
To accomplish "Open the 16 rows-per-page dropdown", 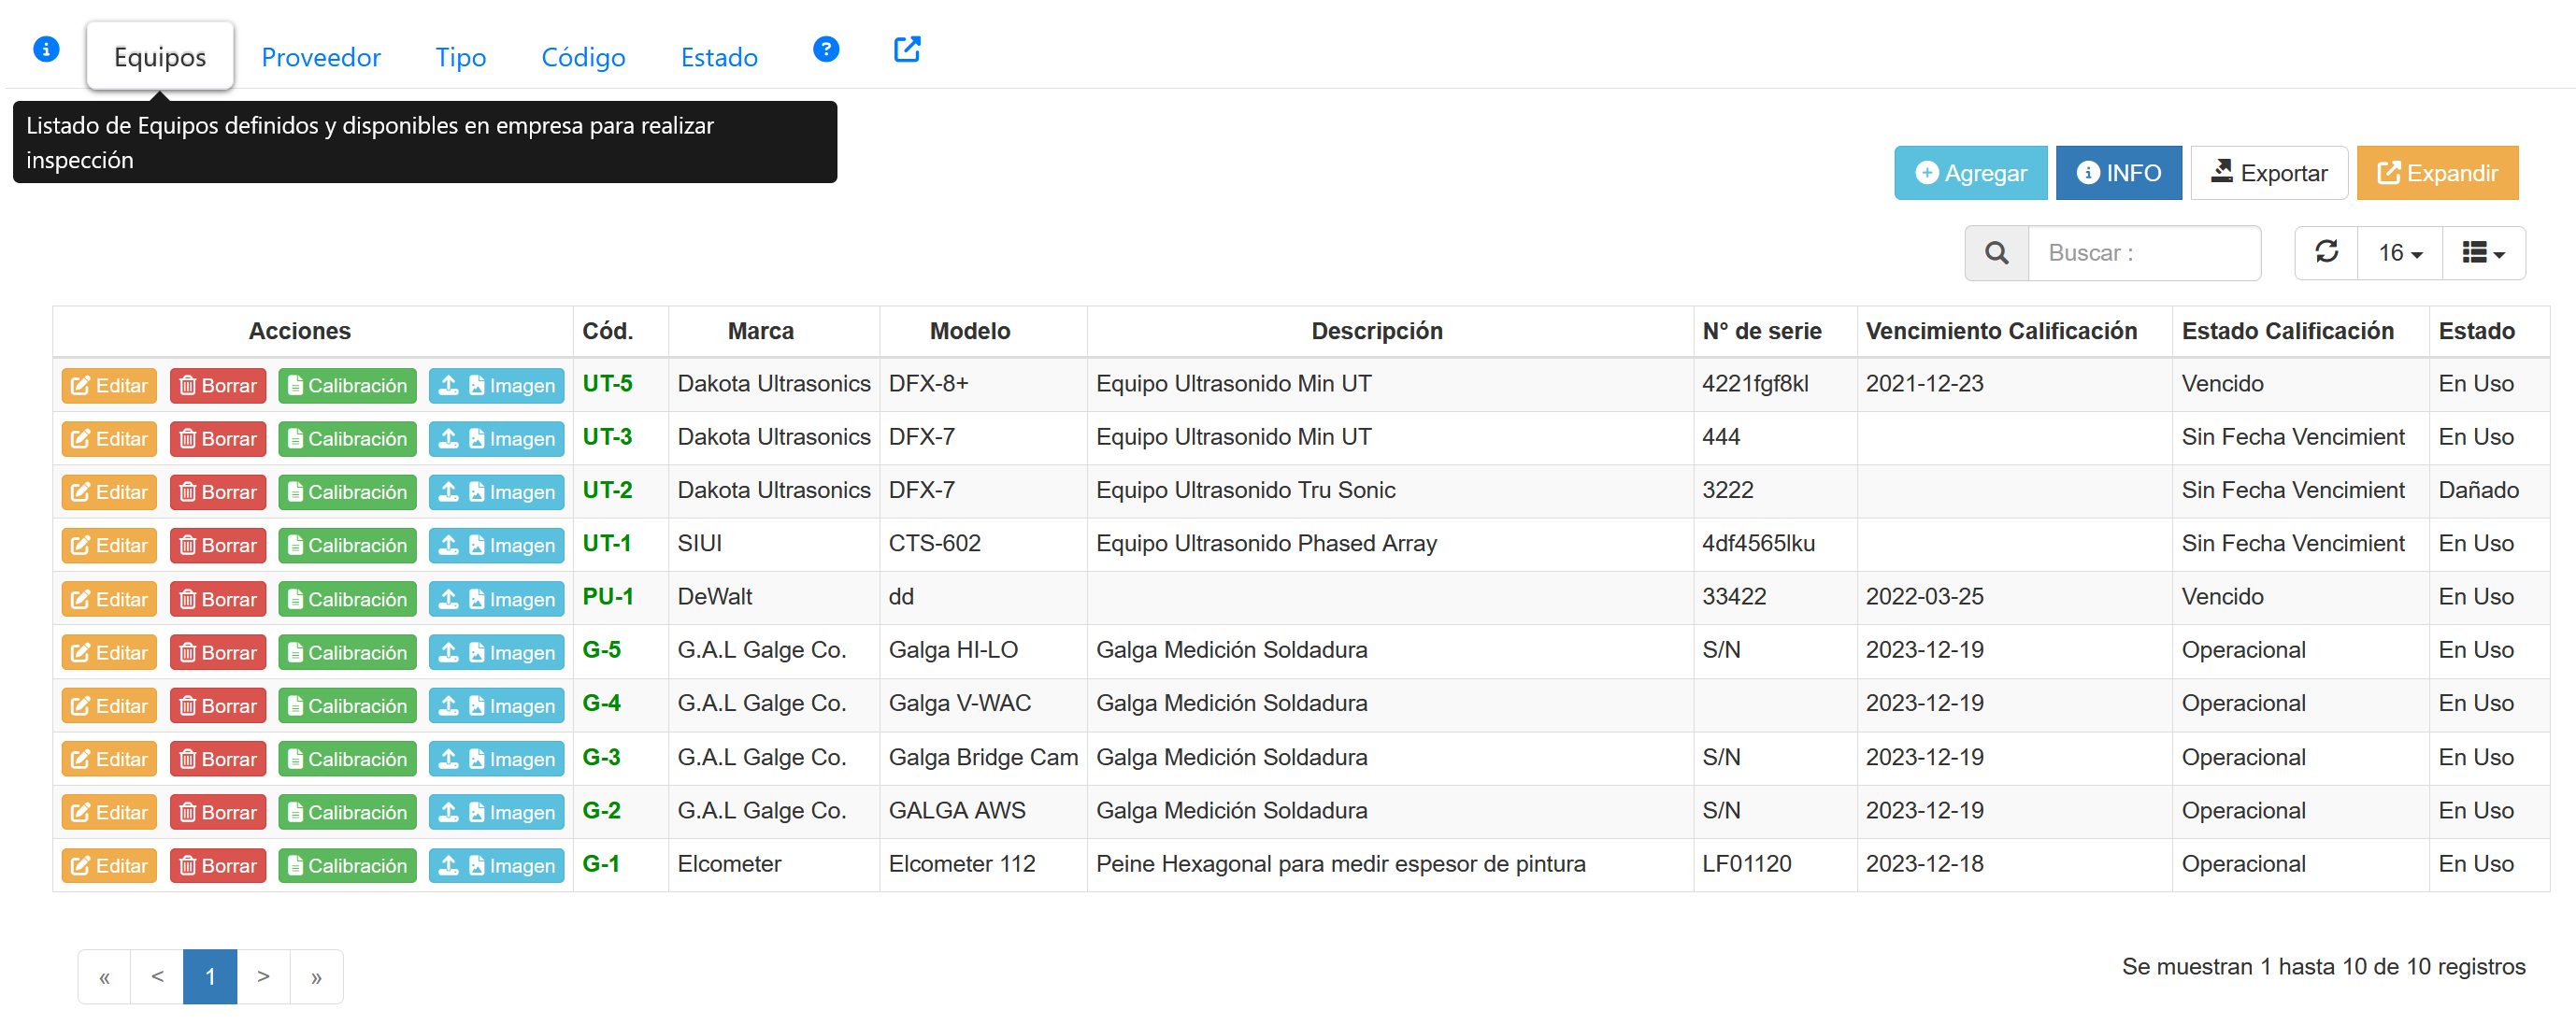I will tap(2400, 253).
